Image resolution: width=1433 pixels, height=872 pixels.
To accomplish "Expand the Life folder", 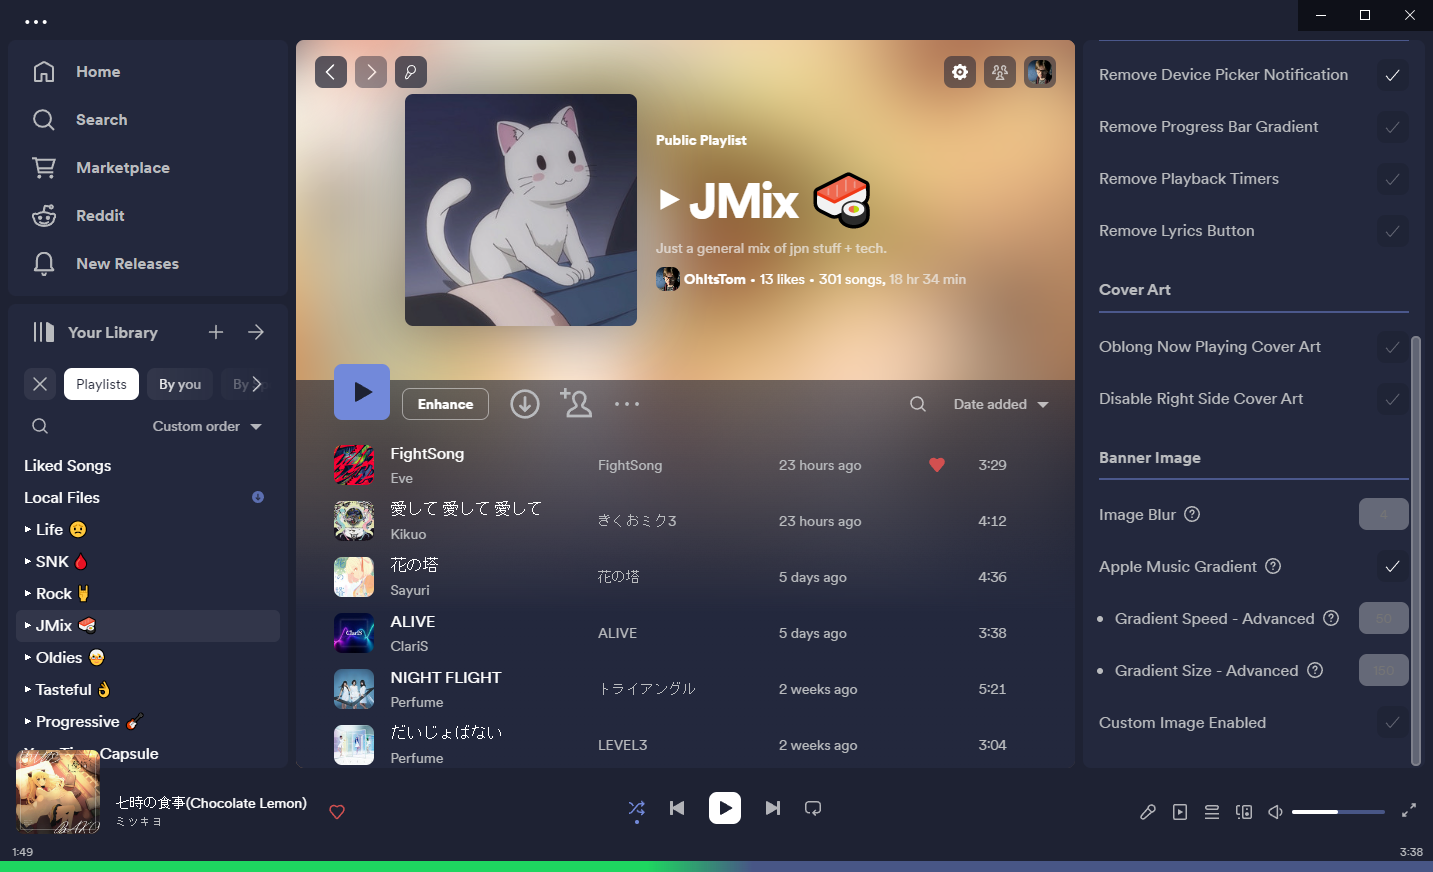I will (x=28, y=529).
